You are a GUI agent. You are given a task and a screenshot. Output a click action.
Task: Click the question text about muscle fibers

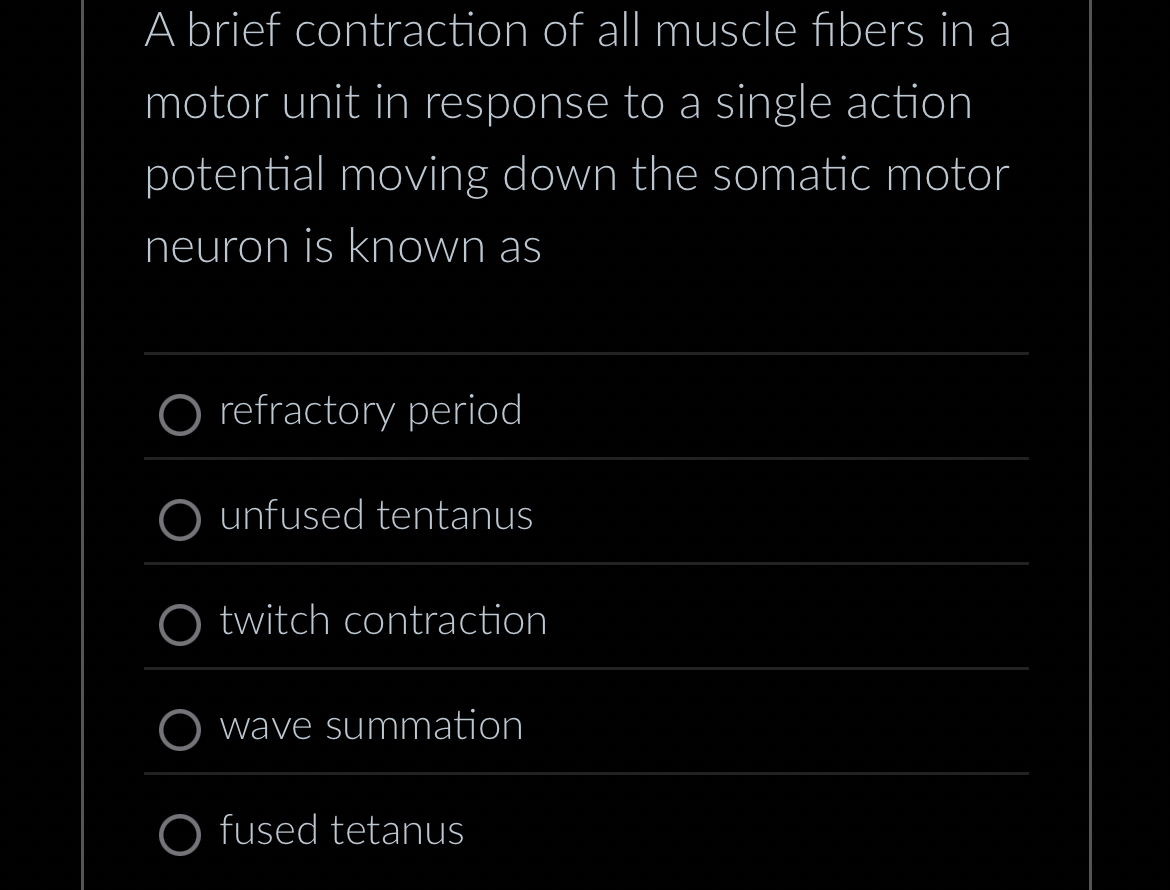tap(578, 138)
